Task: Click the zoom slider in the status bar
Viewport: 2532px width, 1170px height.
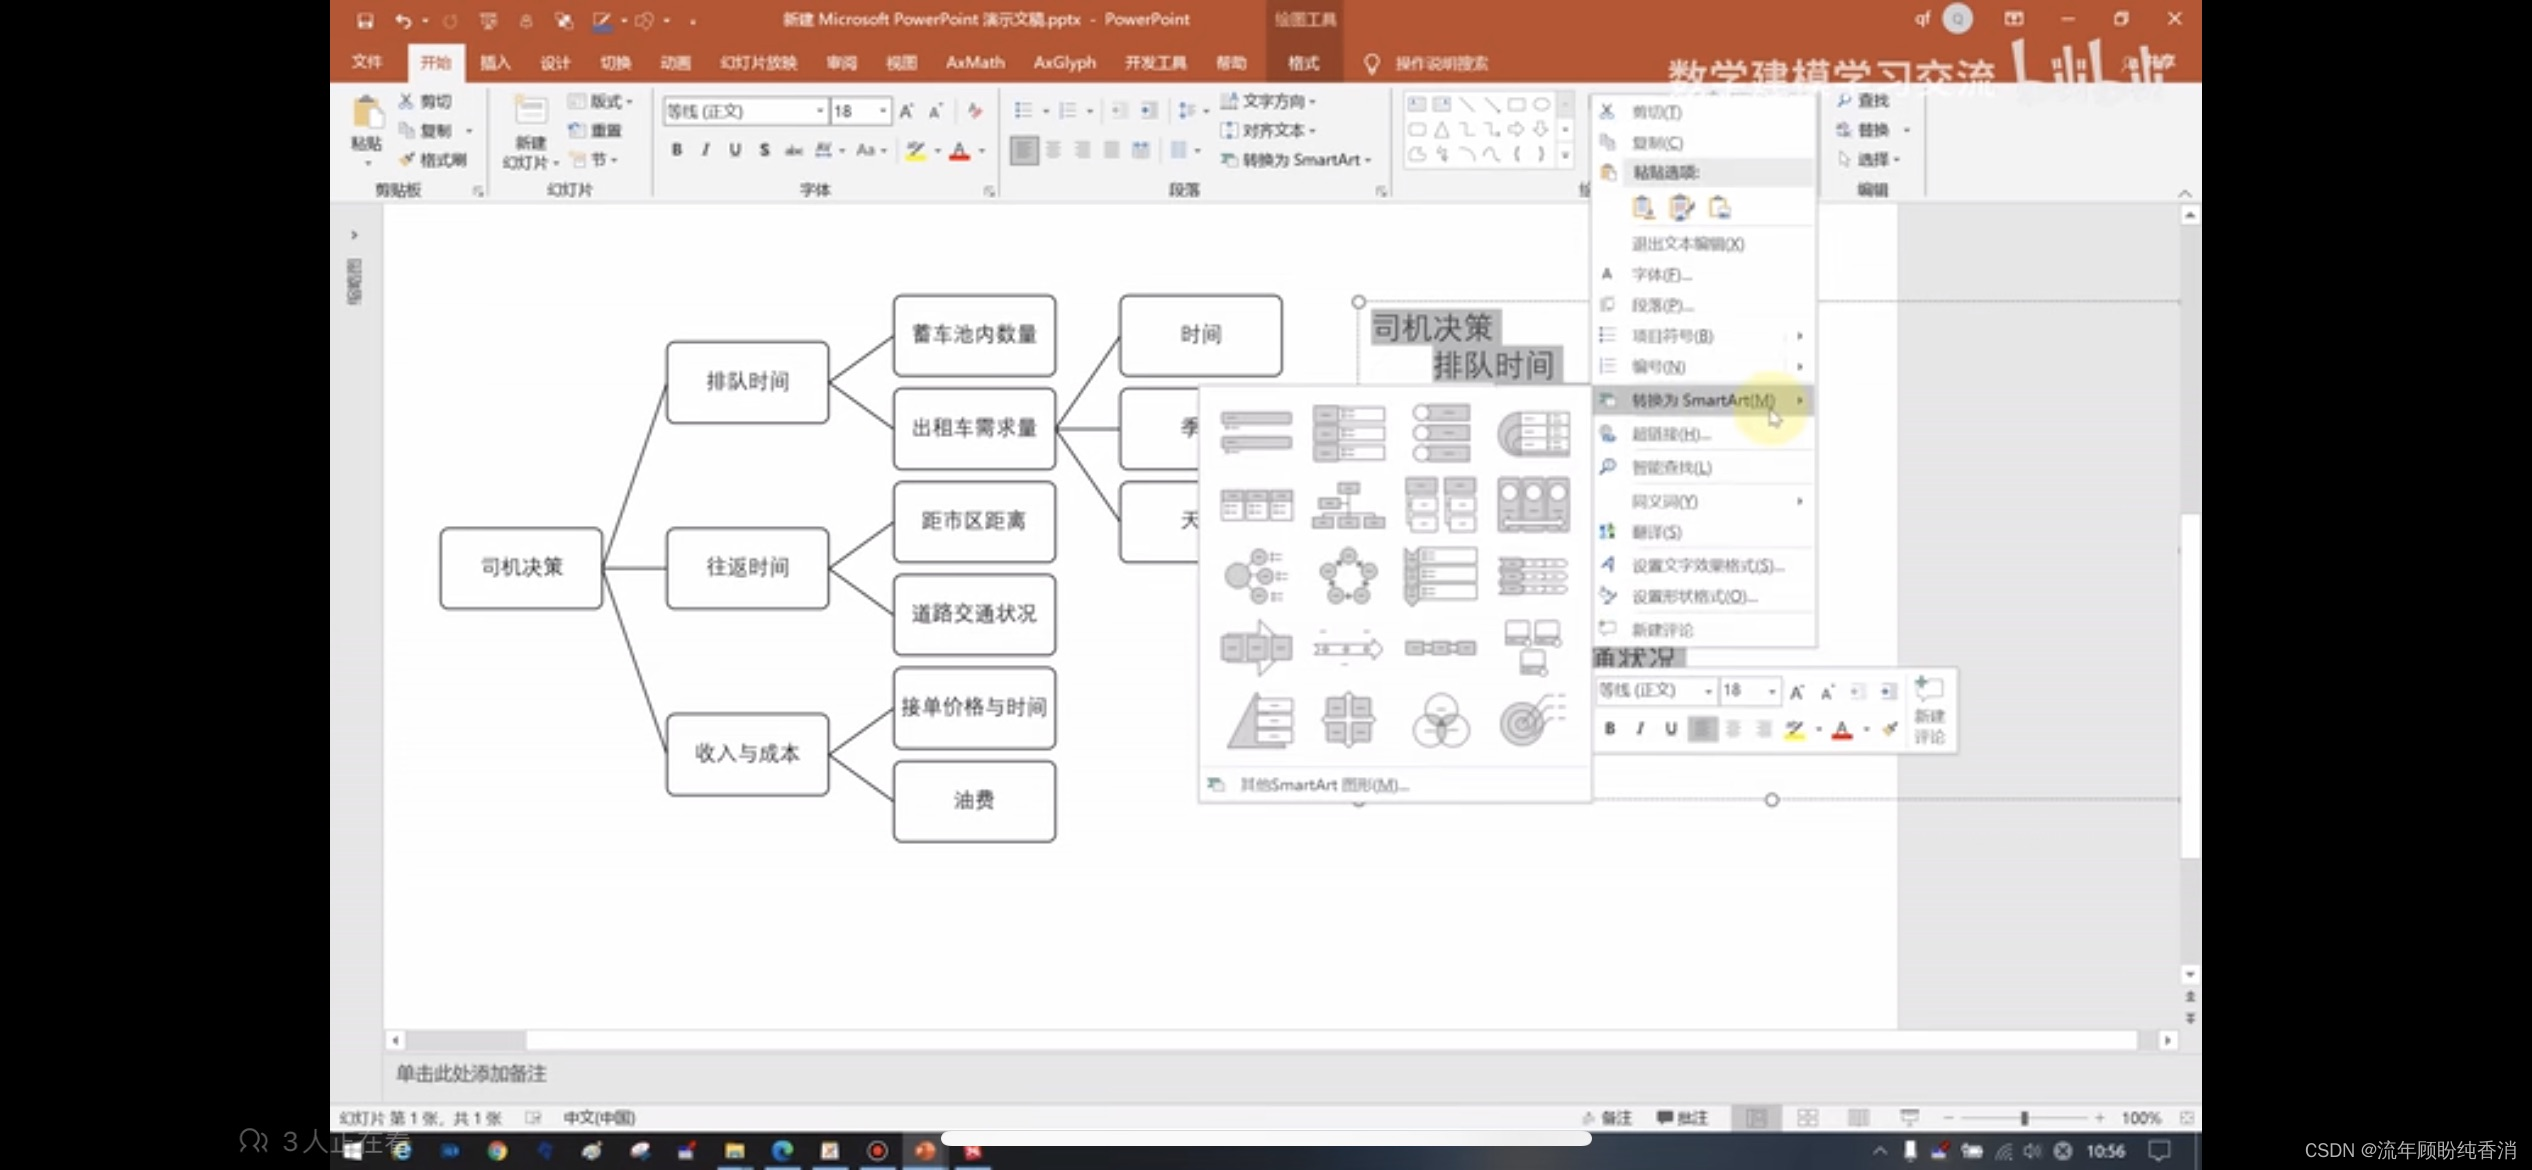Action: coord(2024,1118)
